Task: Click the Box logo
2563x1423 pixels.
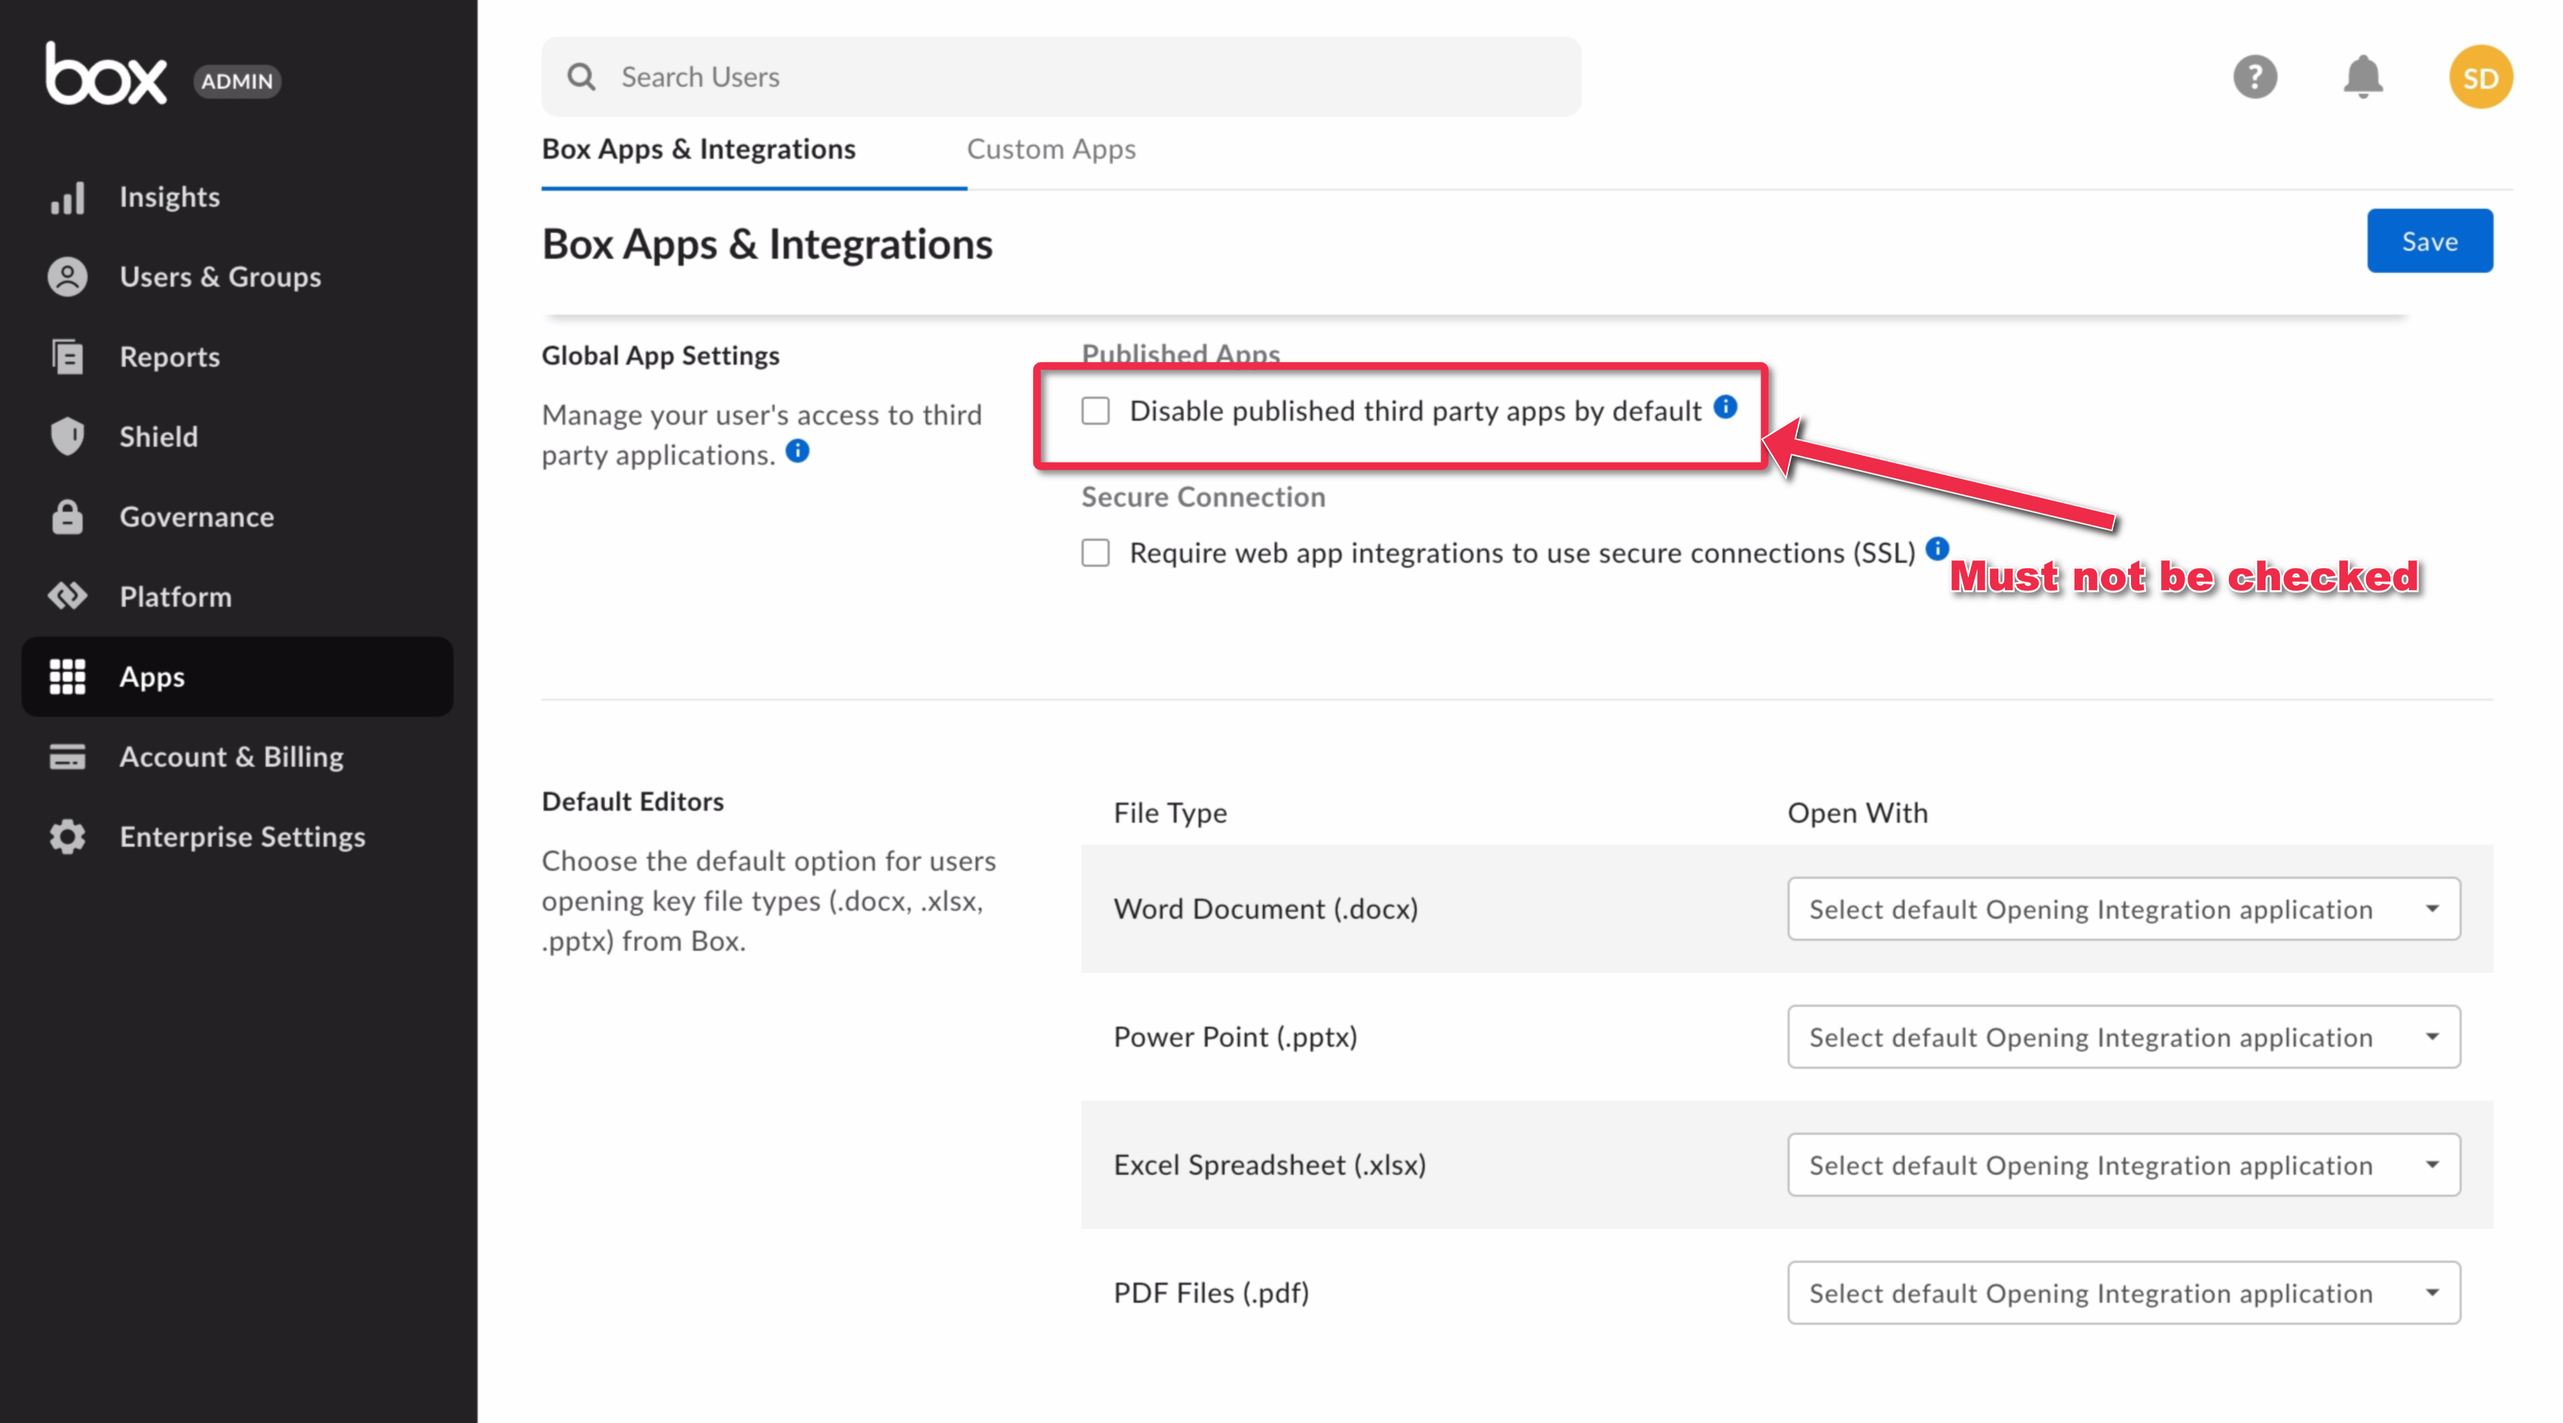Action: point(105,74)
